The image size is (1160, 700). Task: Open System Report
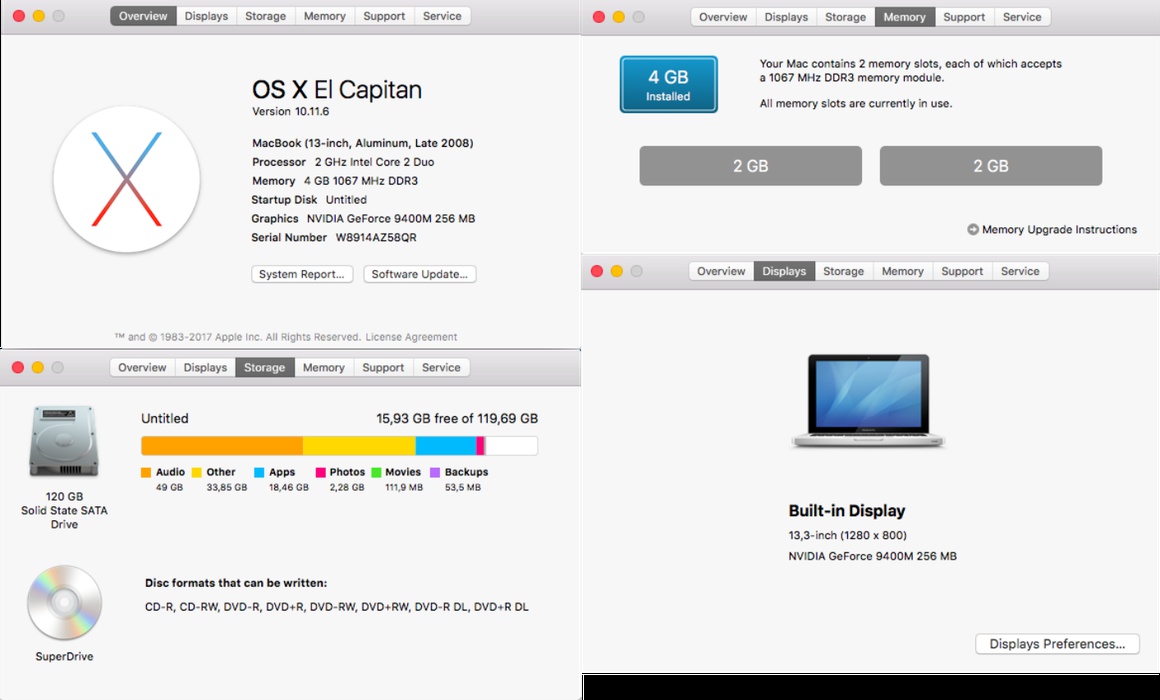click(302, 274)
